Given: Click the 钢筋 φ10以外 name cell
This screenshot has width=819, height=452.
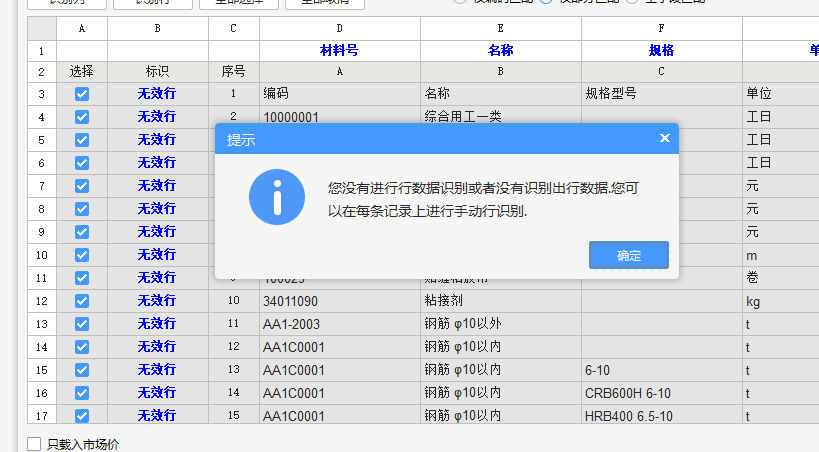Looking at the screenshot, I should click(x=500, y=324).
